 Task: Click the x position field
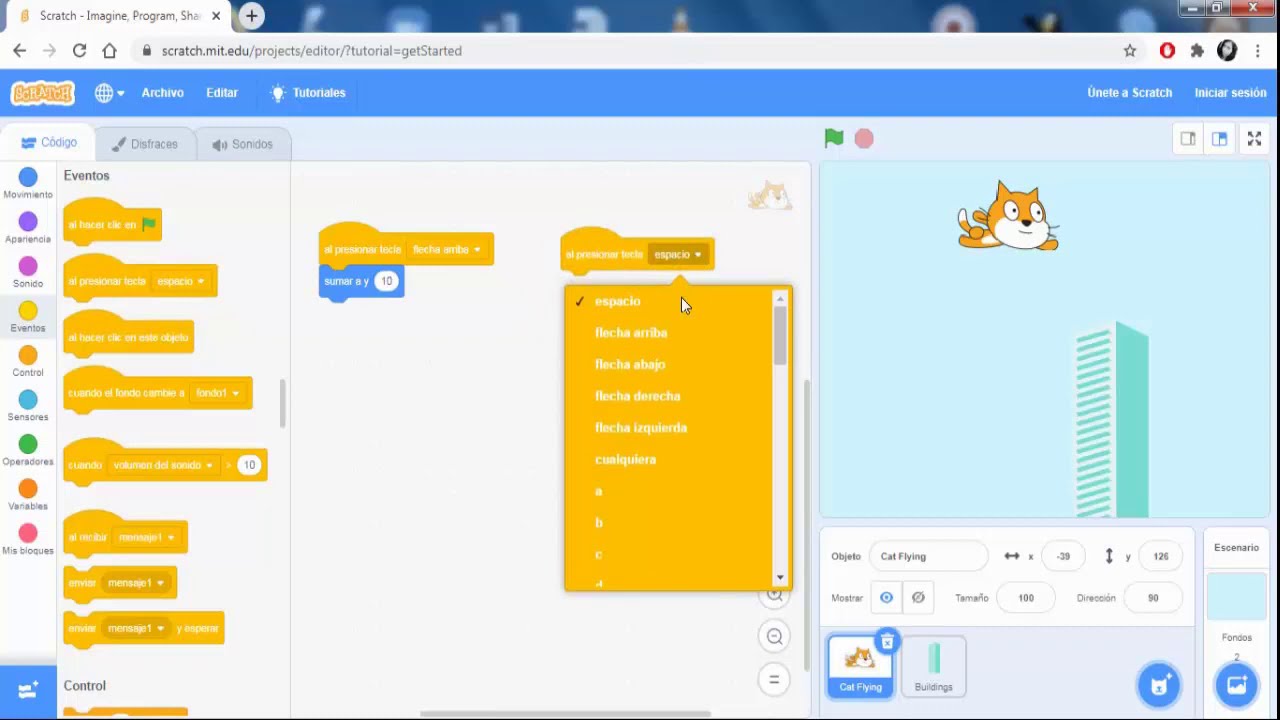(1063, 557)
